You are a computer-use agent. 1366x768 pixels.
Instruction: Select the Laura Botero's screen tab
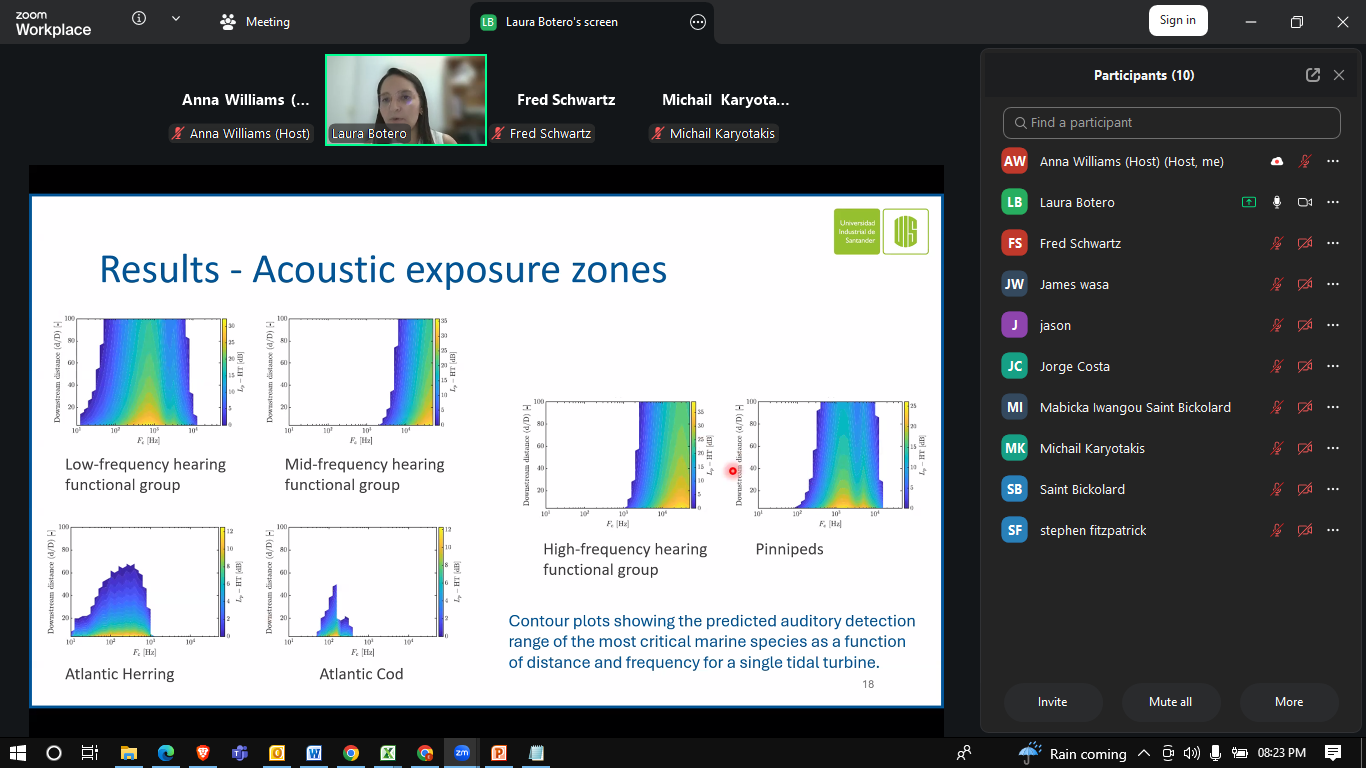point(594,22)
